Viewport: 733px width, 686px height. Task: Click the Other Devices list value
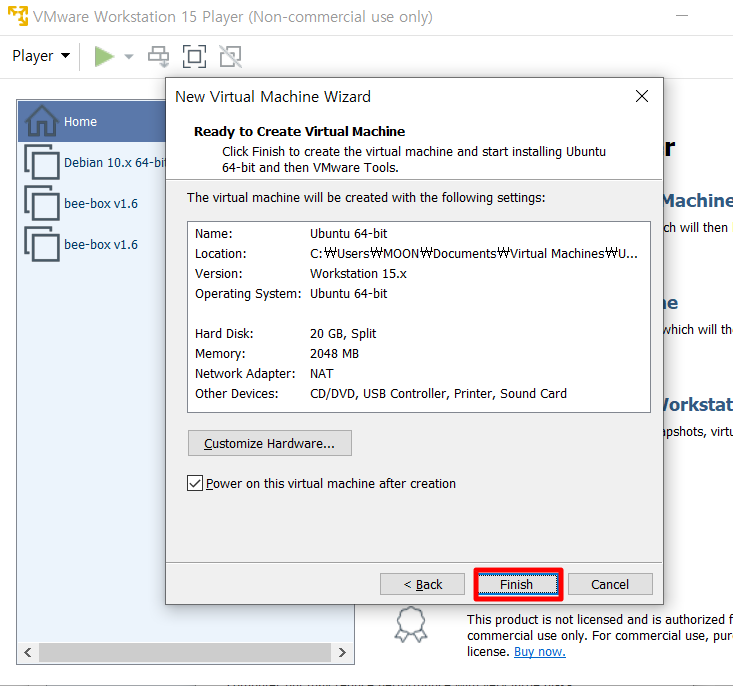coord(438,394)
